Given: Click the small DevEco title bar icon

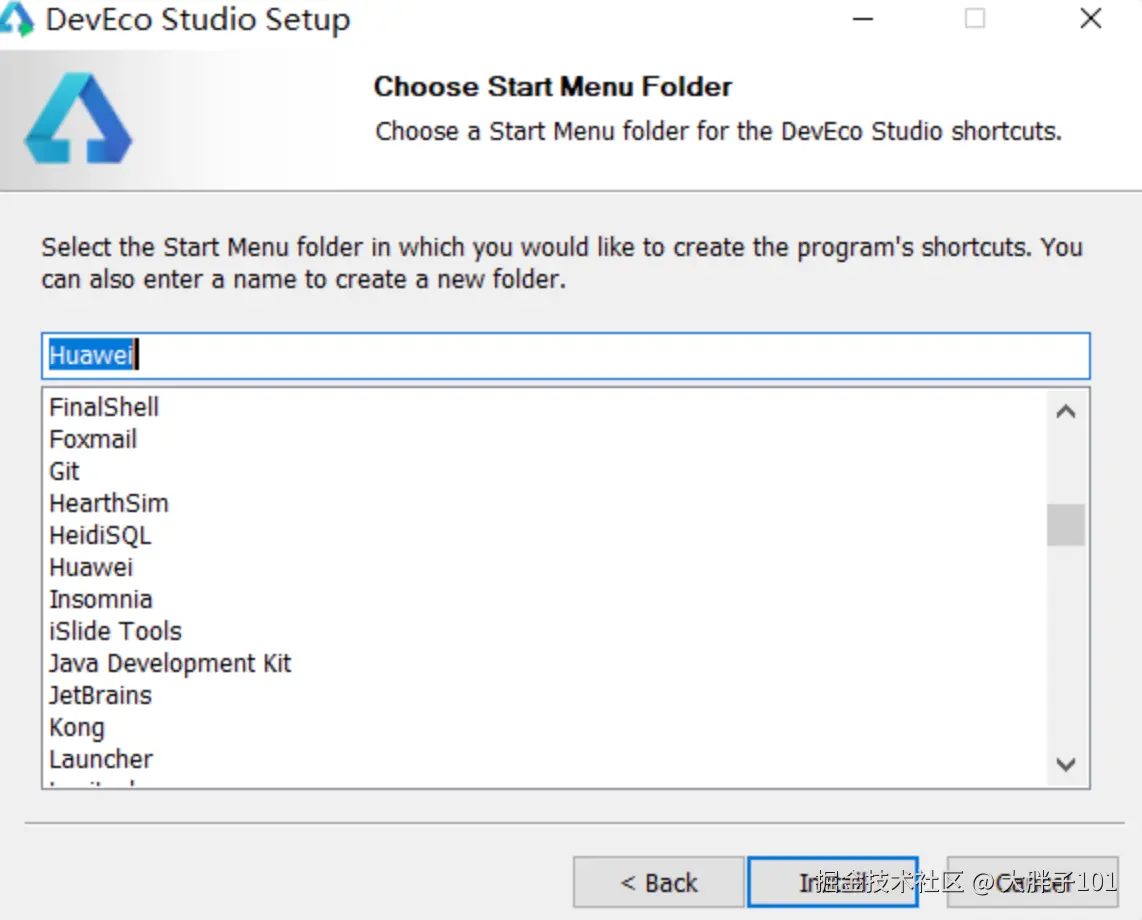Looking at the screenshot, I should pyautogui.click(x=17, y=20).
